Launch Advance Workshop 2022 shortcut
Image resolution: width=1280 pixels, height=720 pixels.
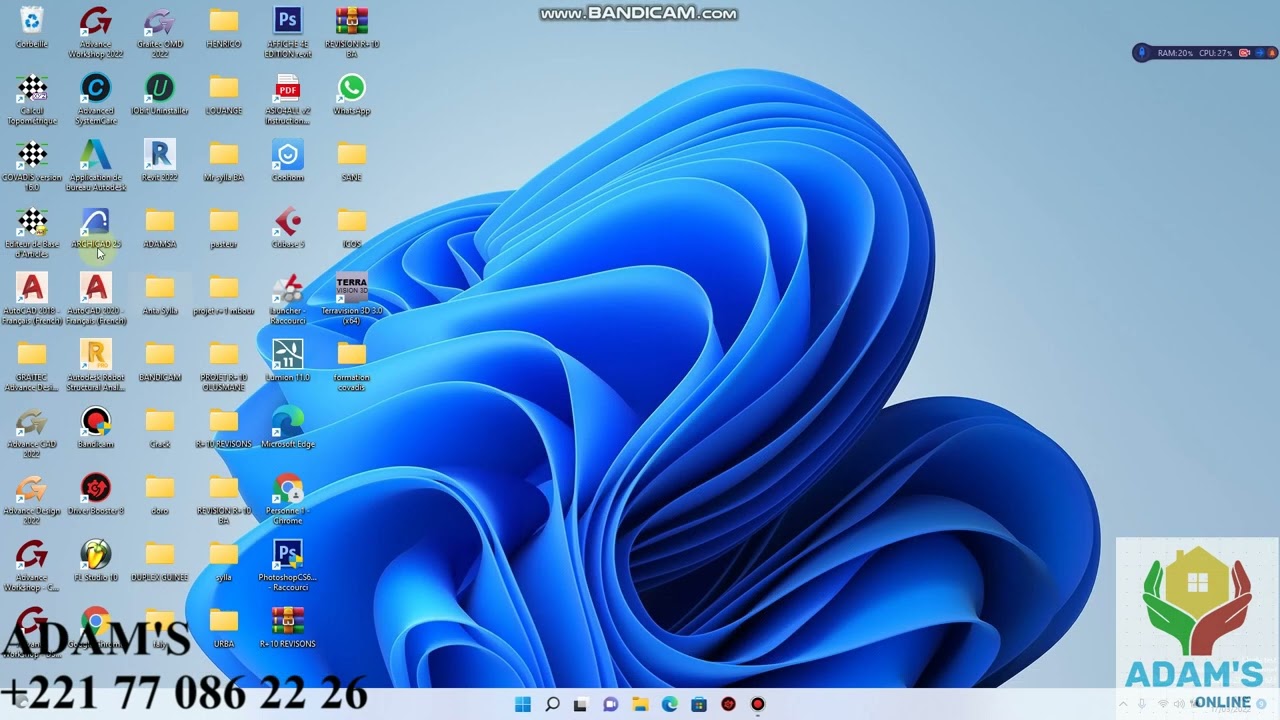pyautogui.click(x=96, y=32)
